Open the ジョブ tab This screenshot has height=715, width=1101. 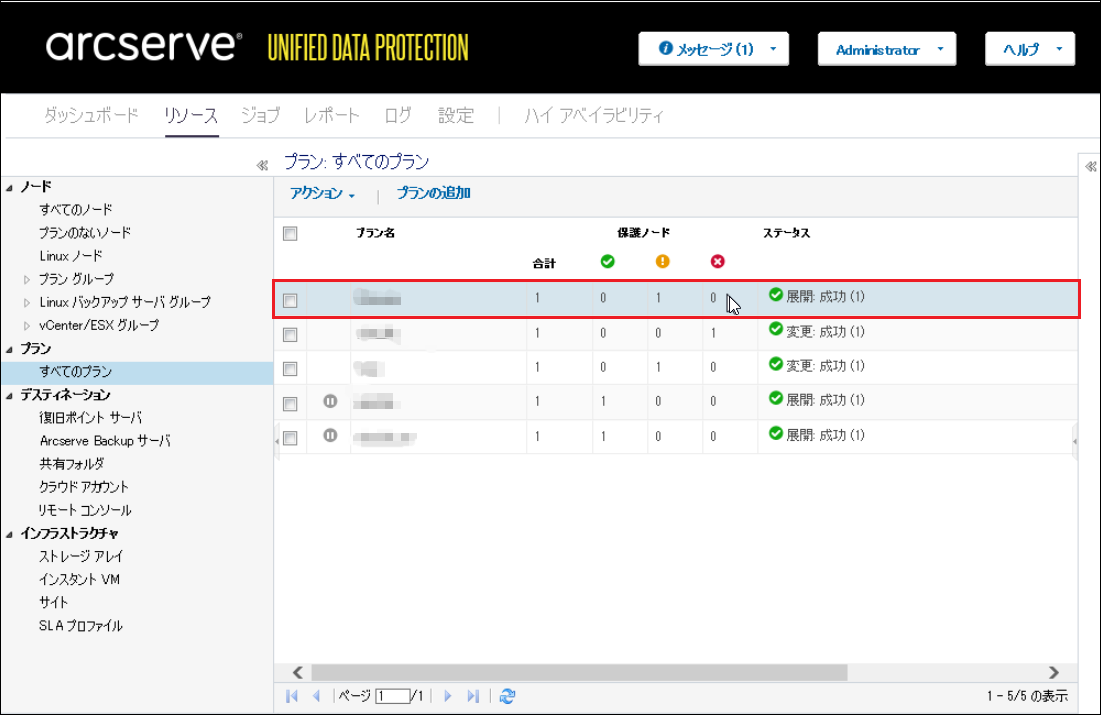coord(260,116)
